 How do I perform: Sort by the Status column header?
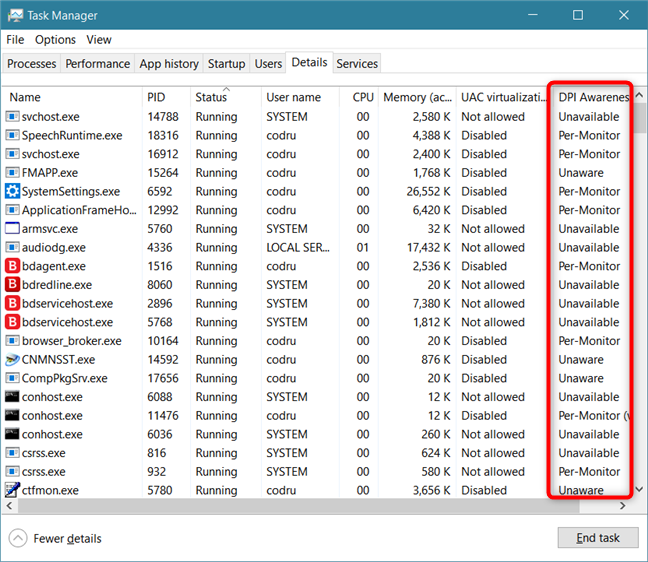tap(226, 97)
